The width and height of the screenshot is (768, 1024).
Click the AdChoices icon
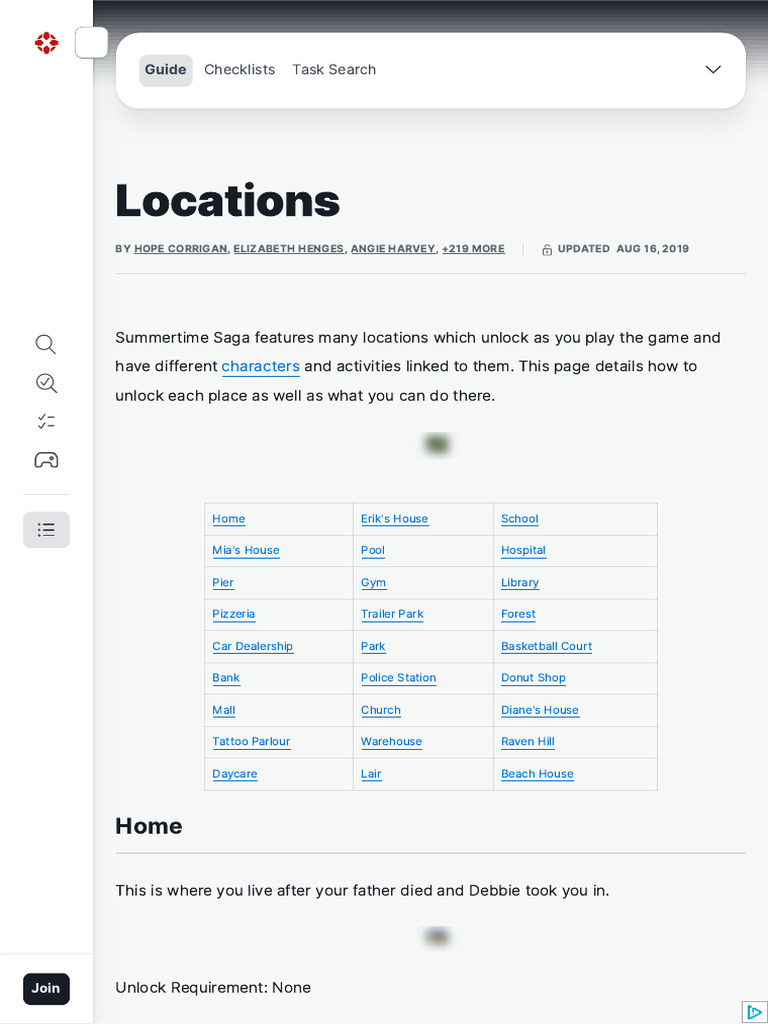tap(754, 1011)
